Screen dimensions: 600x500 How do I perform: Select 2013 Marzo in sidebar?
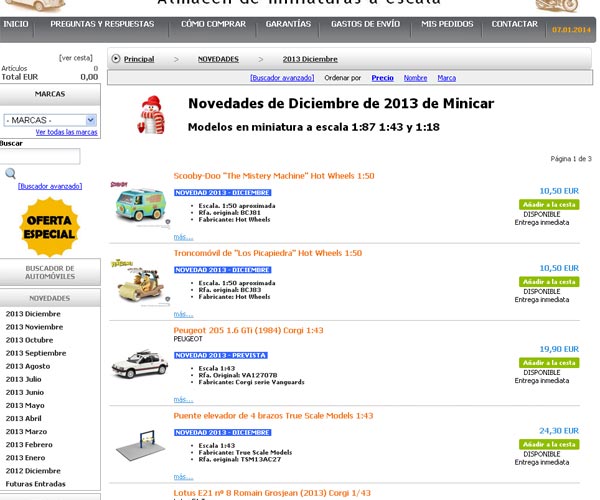pyautogui.click(x=26, y=432)
